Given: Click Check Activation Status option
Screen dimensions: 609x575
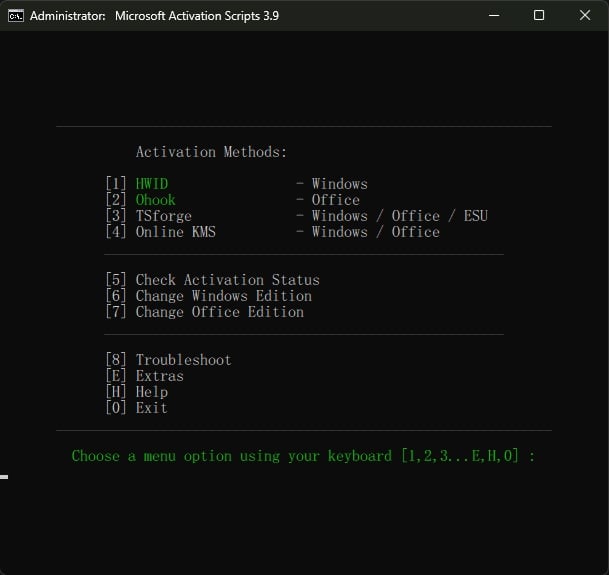Looking at the screenshot, I should pos(227,280).
